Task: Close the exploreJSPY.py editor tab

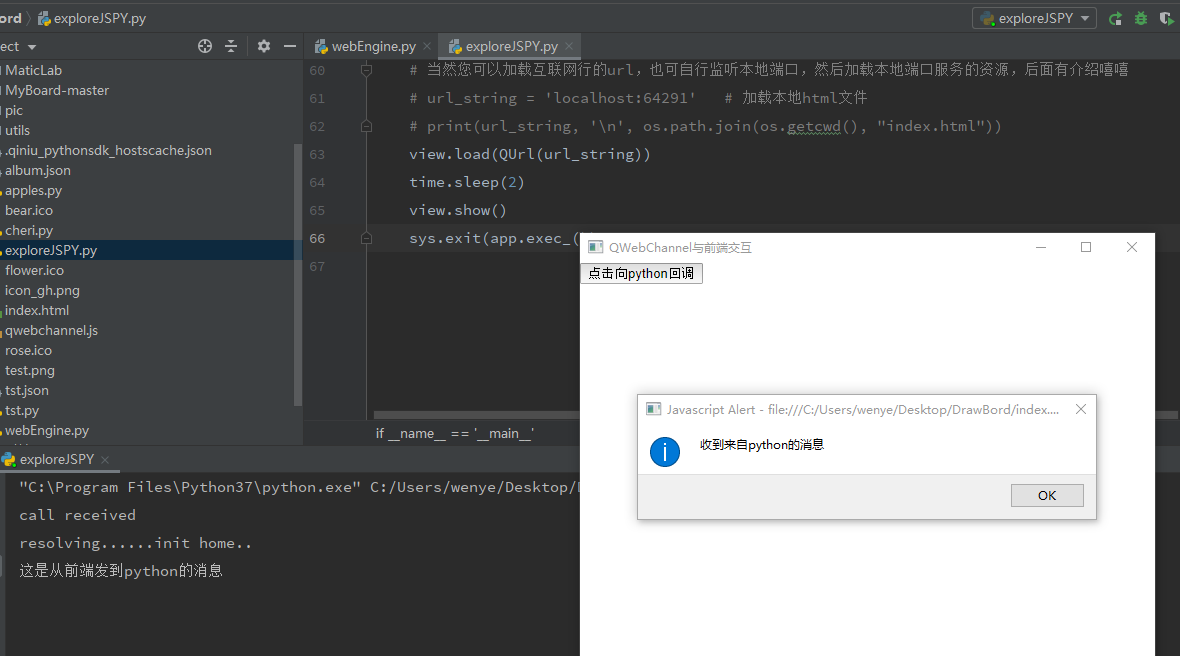Action: [569, 46]
